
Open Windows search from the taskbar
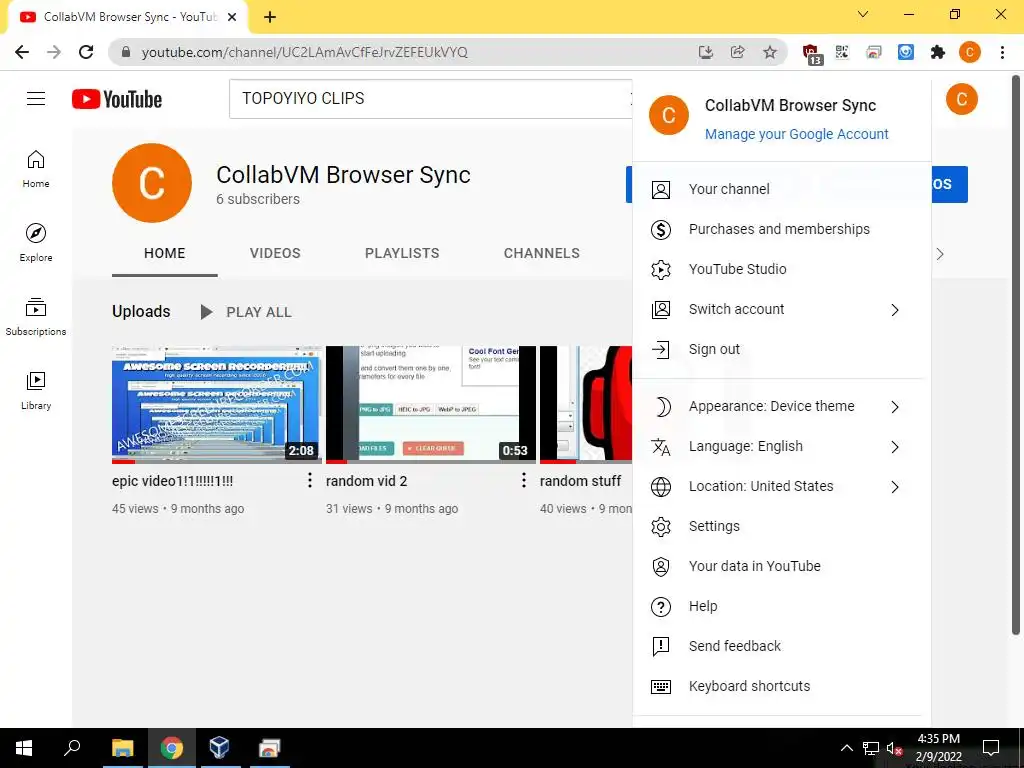click(72, 748)
